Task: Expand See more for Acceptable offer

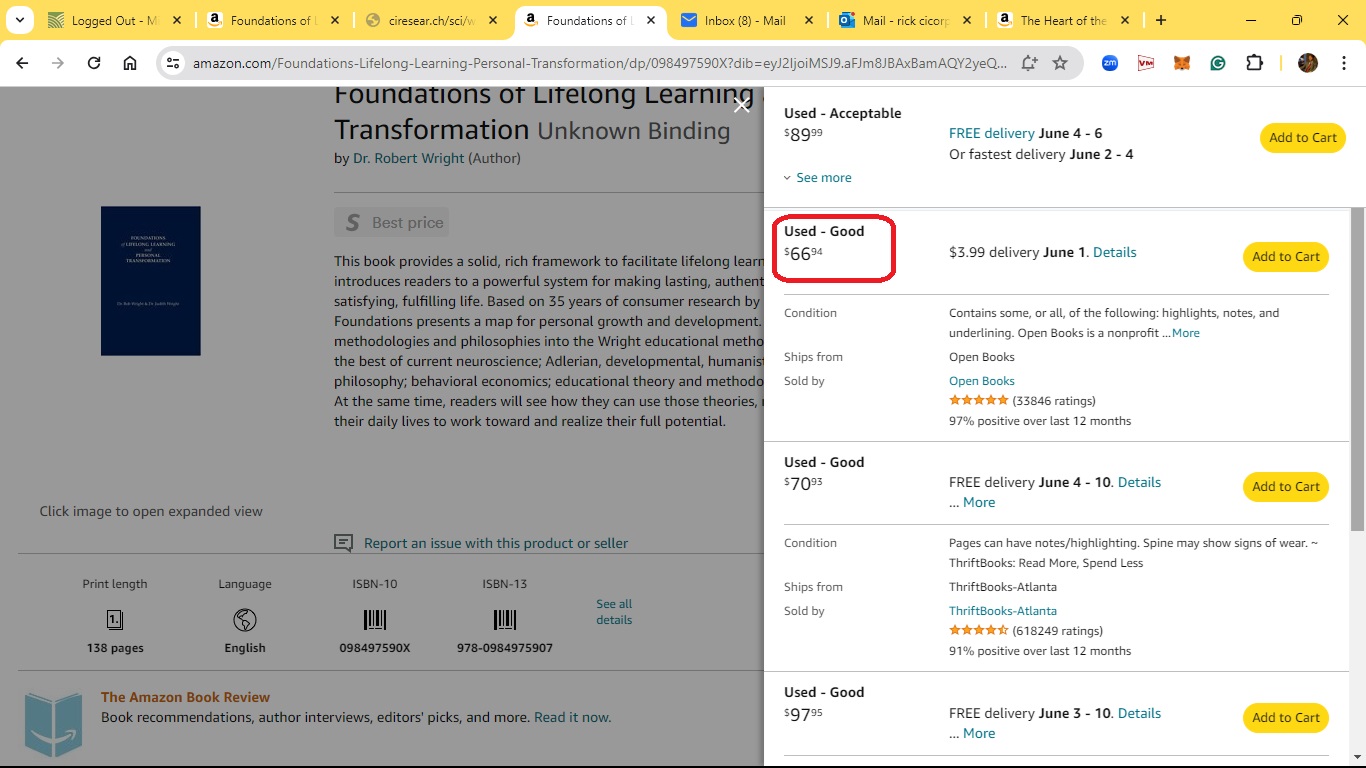Action: (x=818, y=178)
